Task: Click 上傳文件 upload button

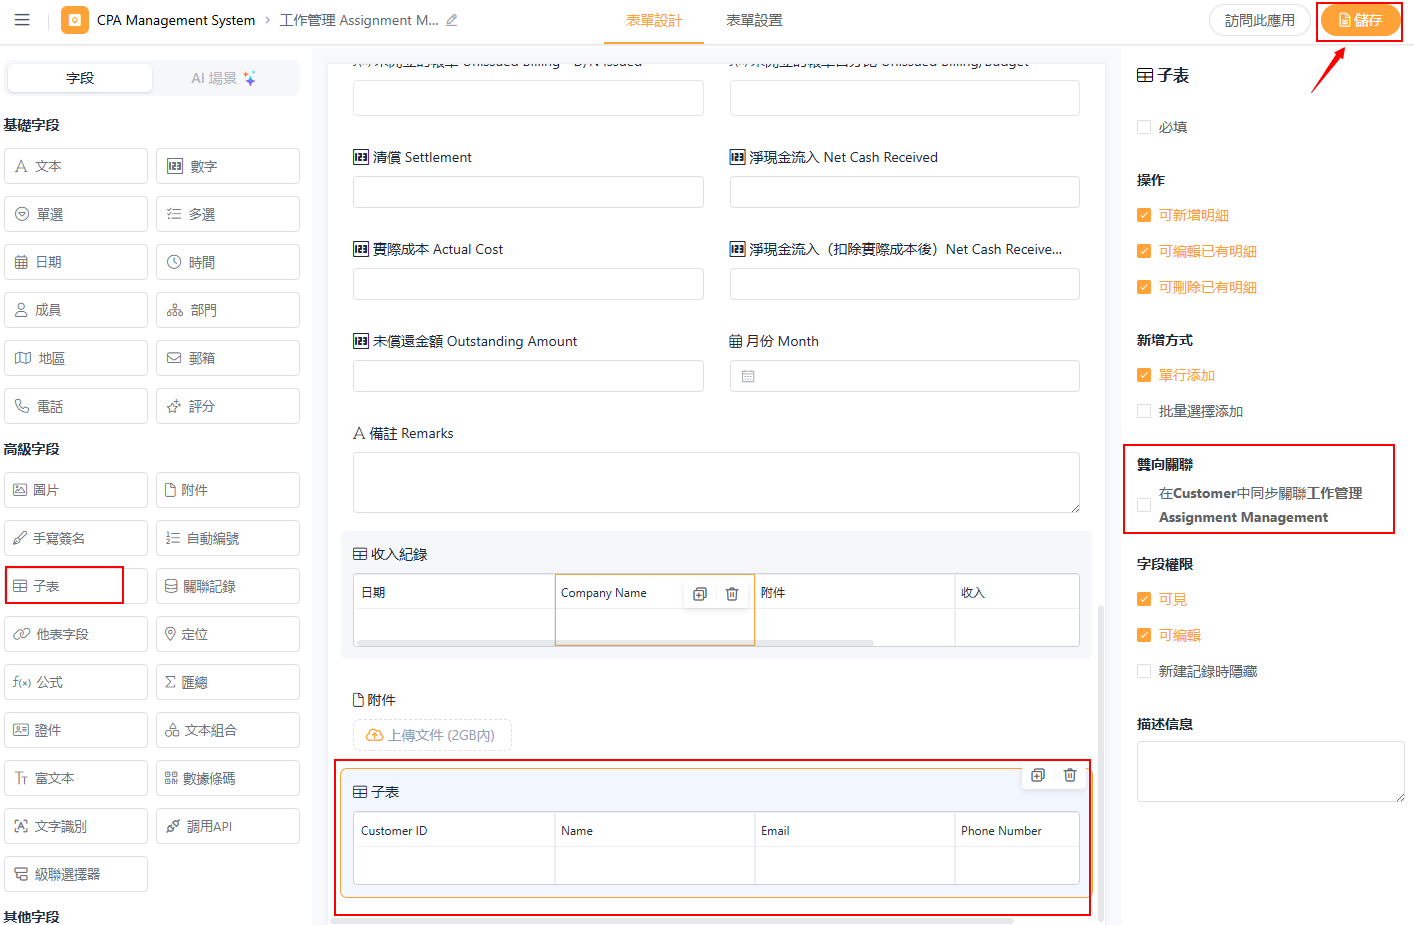Action: pos(432,735)
